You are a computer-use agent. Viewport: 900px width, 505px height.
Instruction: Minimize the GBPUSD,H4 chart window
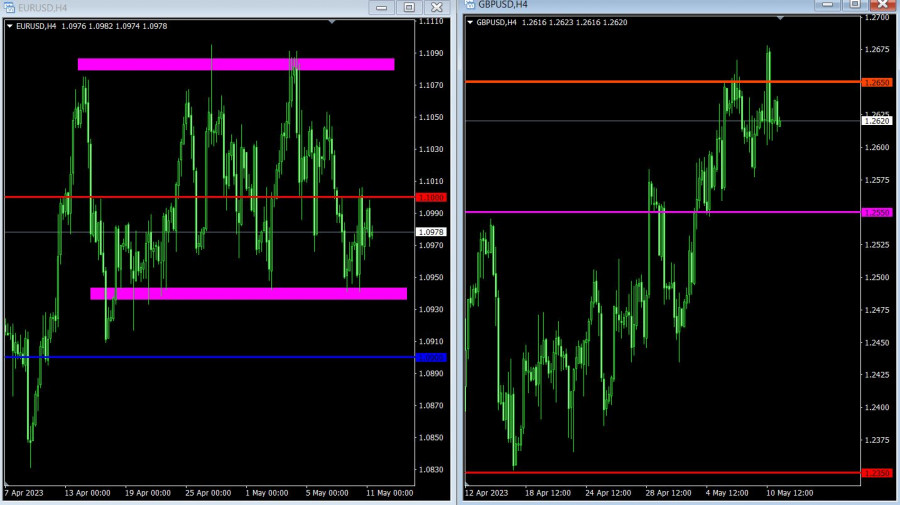click(x=827, y=5)
